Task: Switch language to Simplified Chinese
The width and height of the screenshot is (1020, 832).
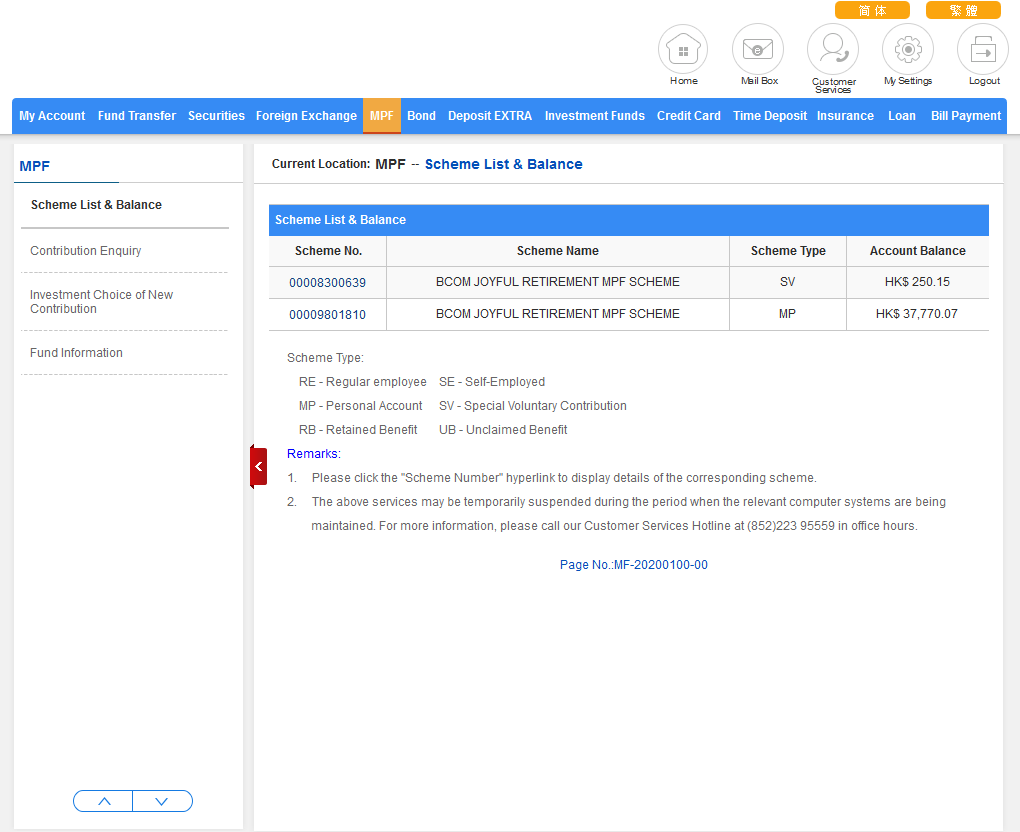Action: pos(872,10)
